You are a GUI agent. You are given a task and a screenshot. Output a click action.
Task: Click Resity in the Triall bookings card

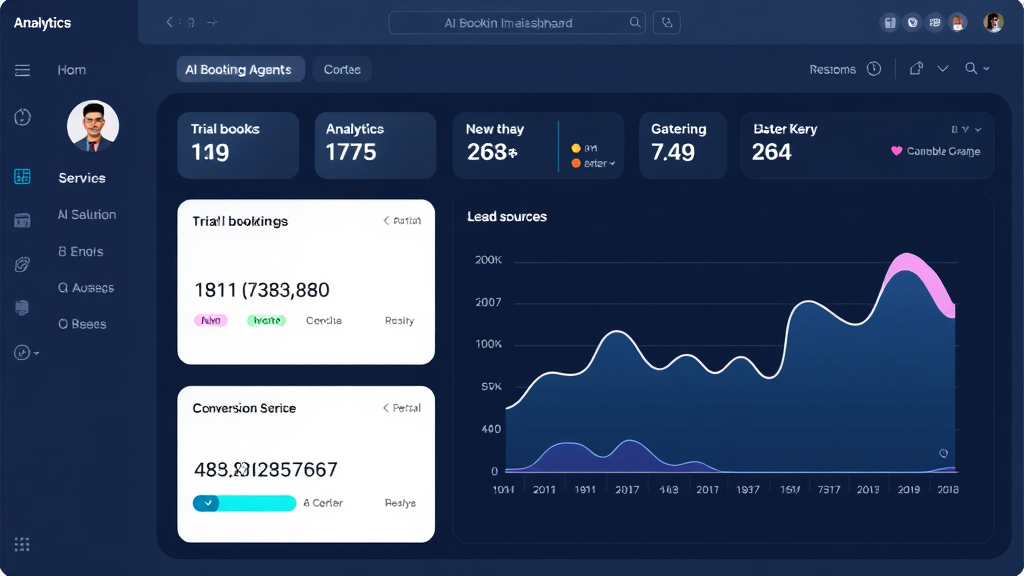[x=399, y=321]
